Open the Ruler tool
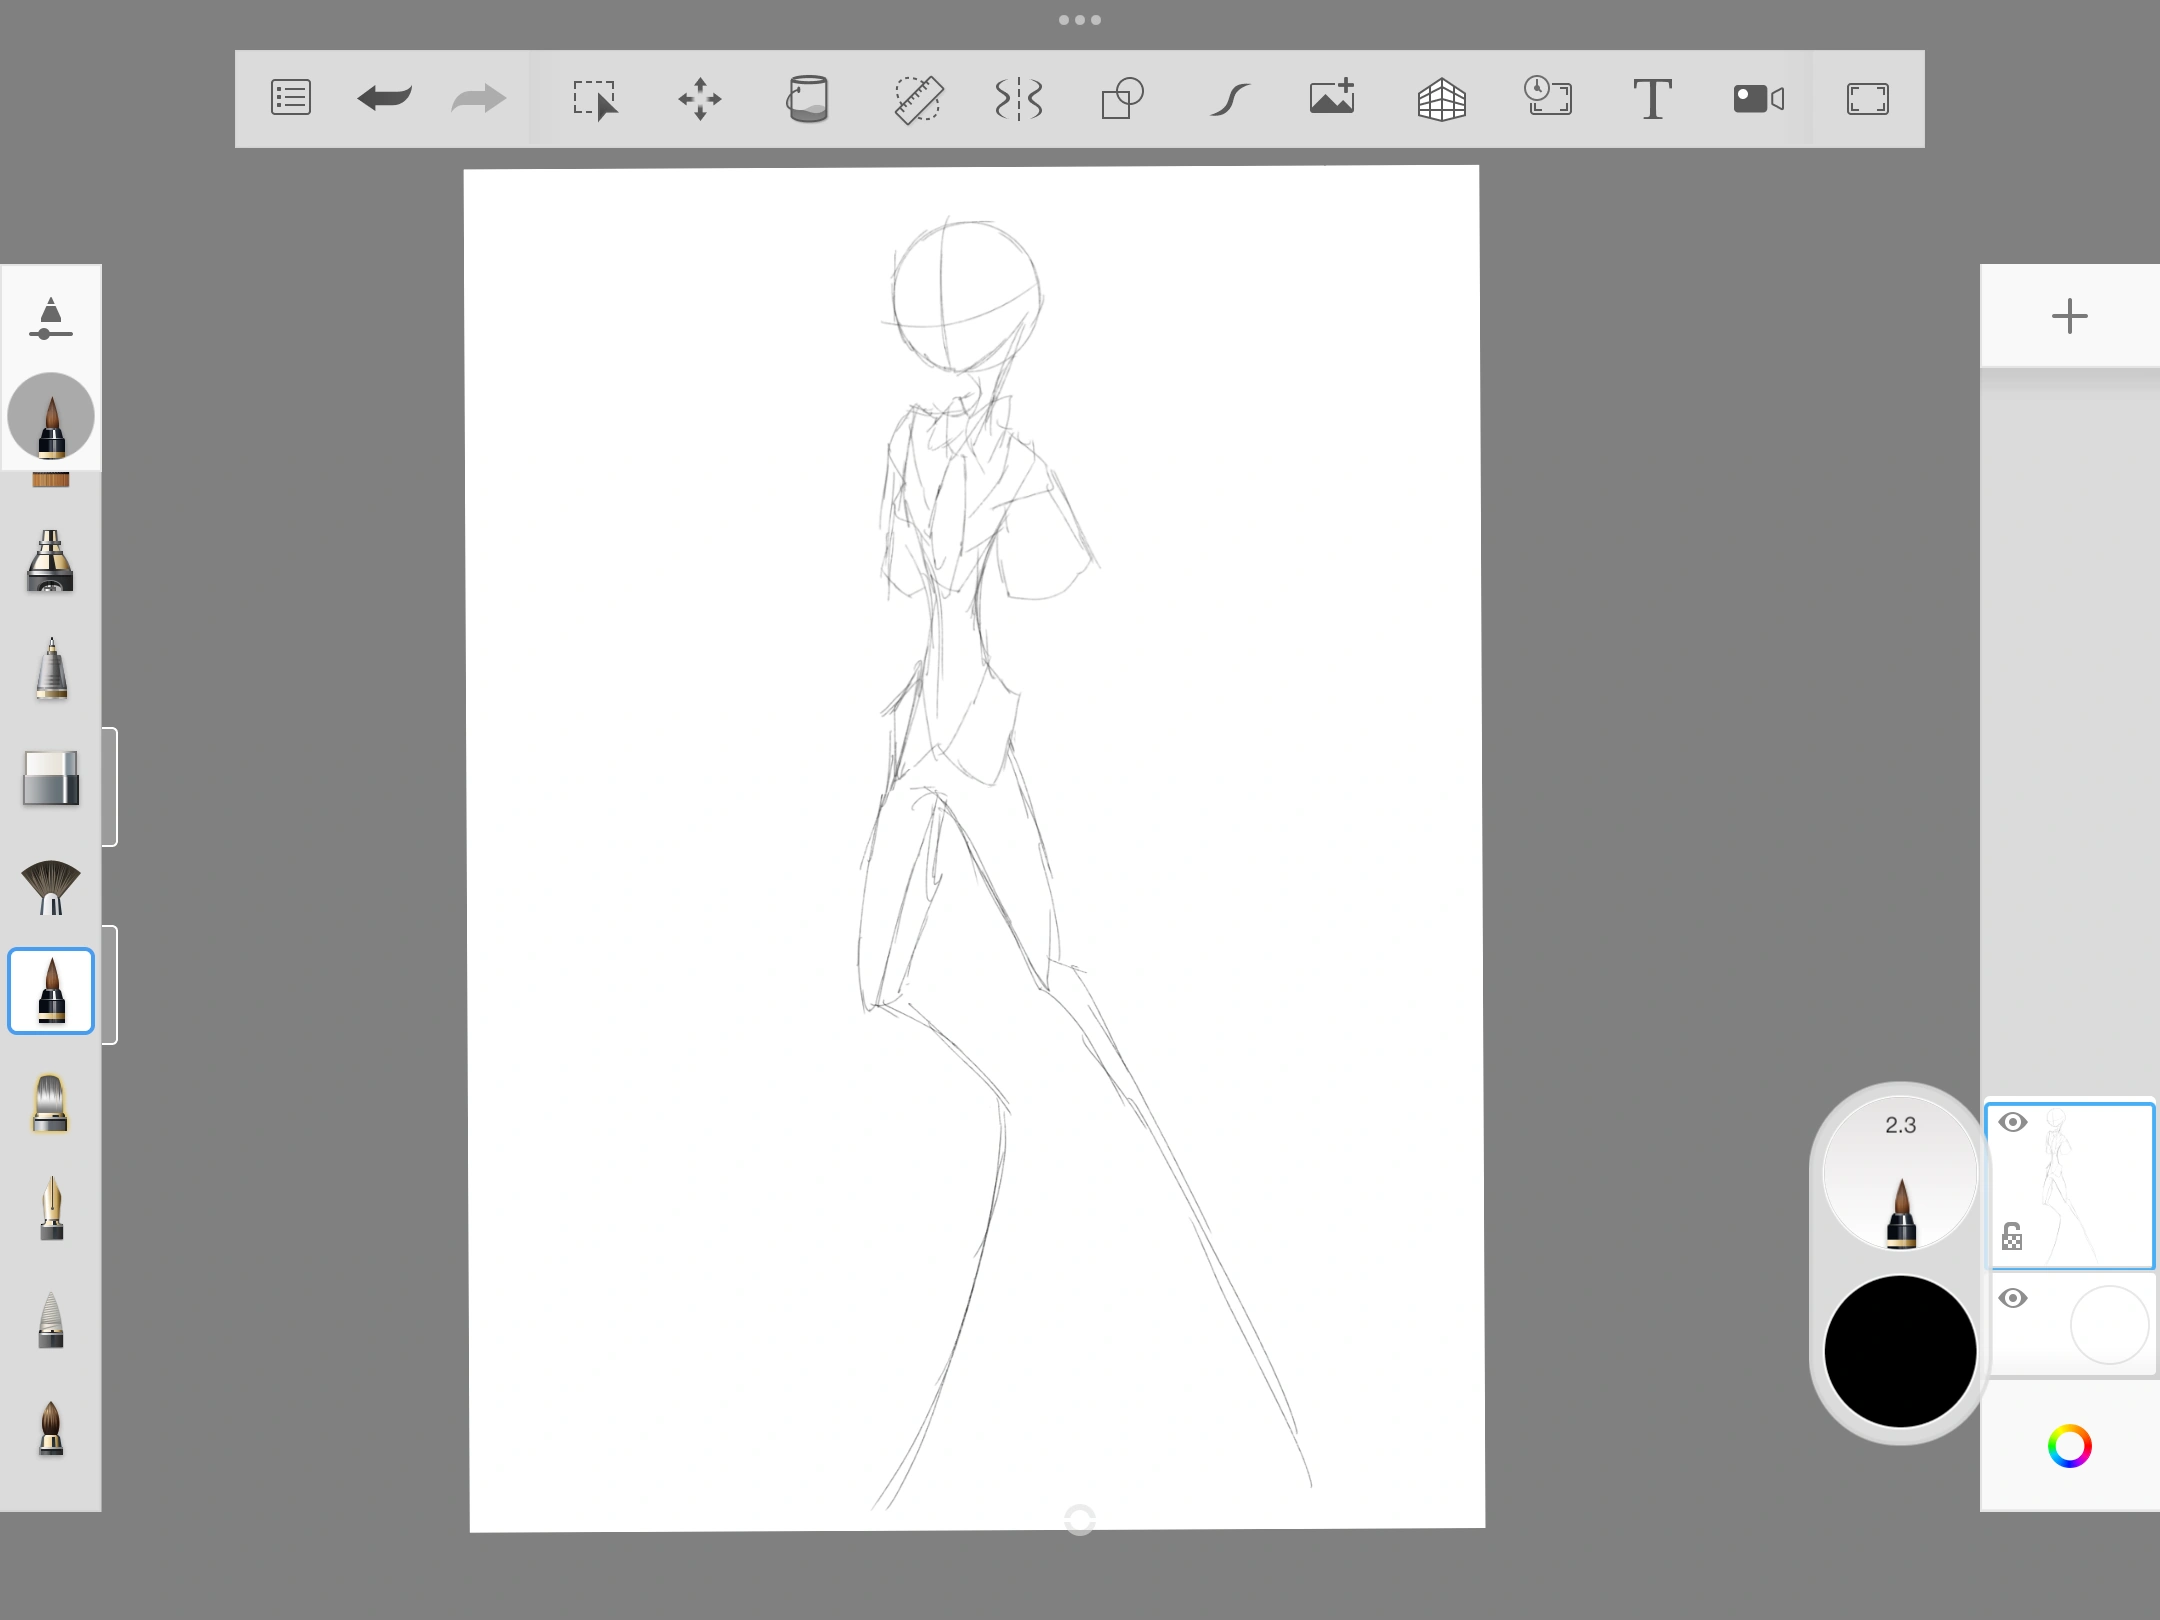The width and height of the screenshot is (2160, 1620). (x=918, y=98)
